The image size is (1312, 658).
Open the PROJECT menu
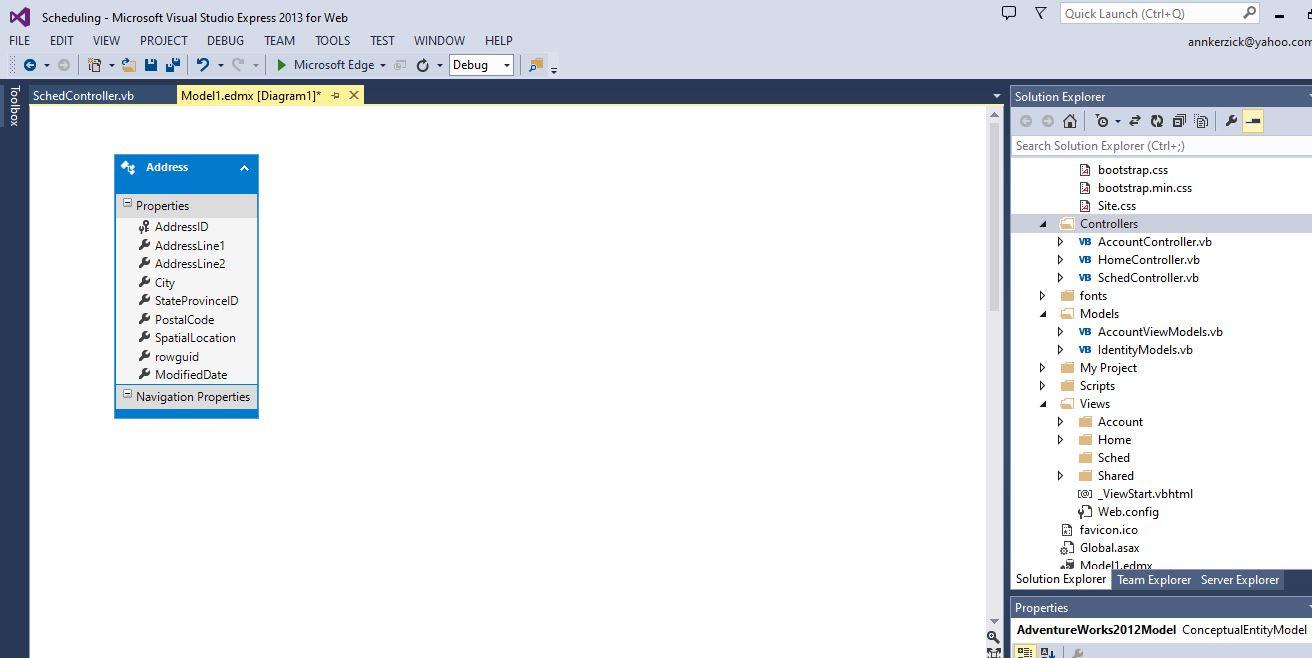163,40
